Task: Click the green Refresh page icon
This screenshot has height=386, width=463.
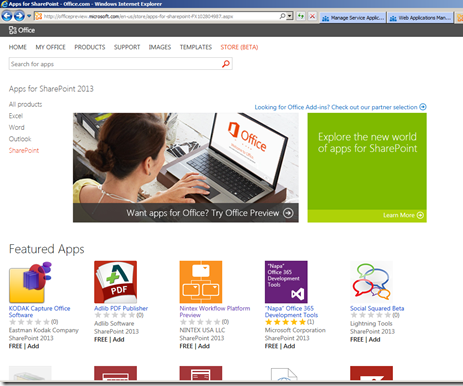Action: (301, 16)
